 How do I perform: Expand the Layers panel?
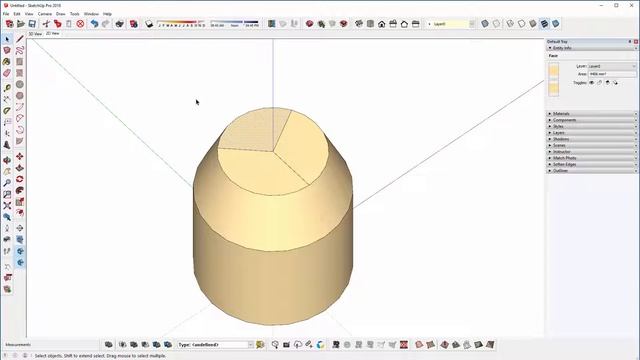(x=592, y=133)
